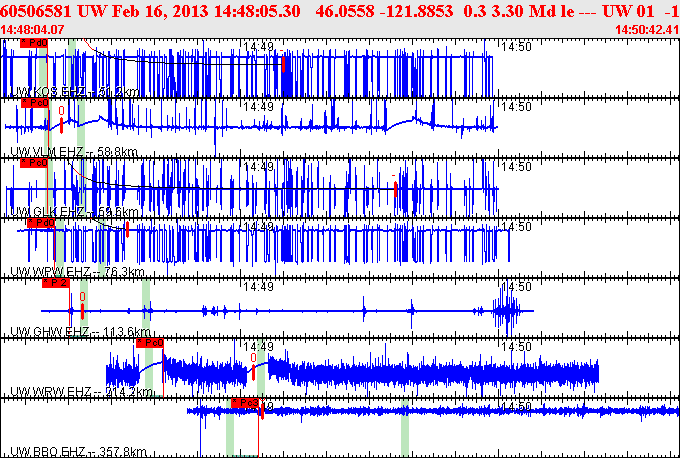680x458 pixels.
Task: Click the red P pick flag on BBO trace
Action: click(244, 403)
